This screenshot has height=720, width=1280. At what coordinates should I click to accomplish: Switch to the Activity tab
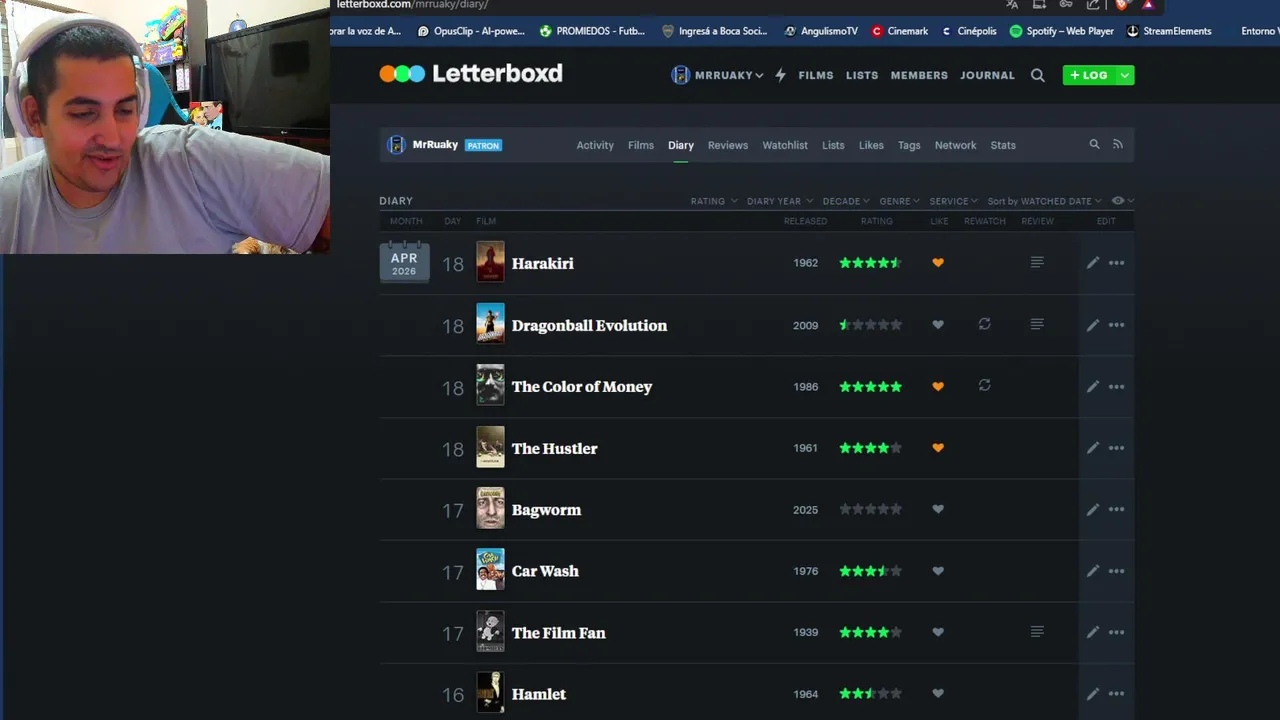[595, 145]
